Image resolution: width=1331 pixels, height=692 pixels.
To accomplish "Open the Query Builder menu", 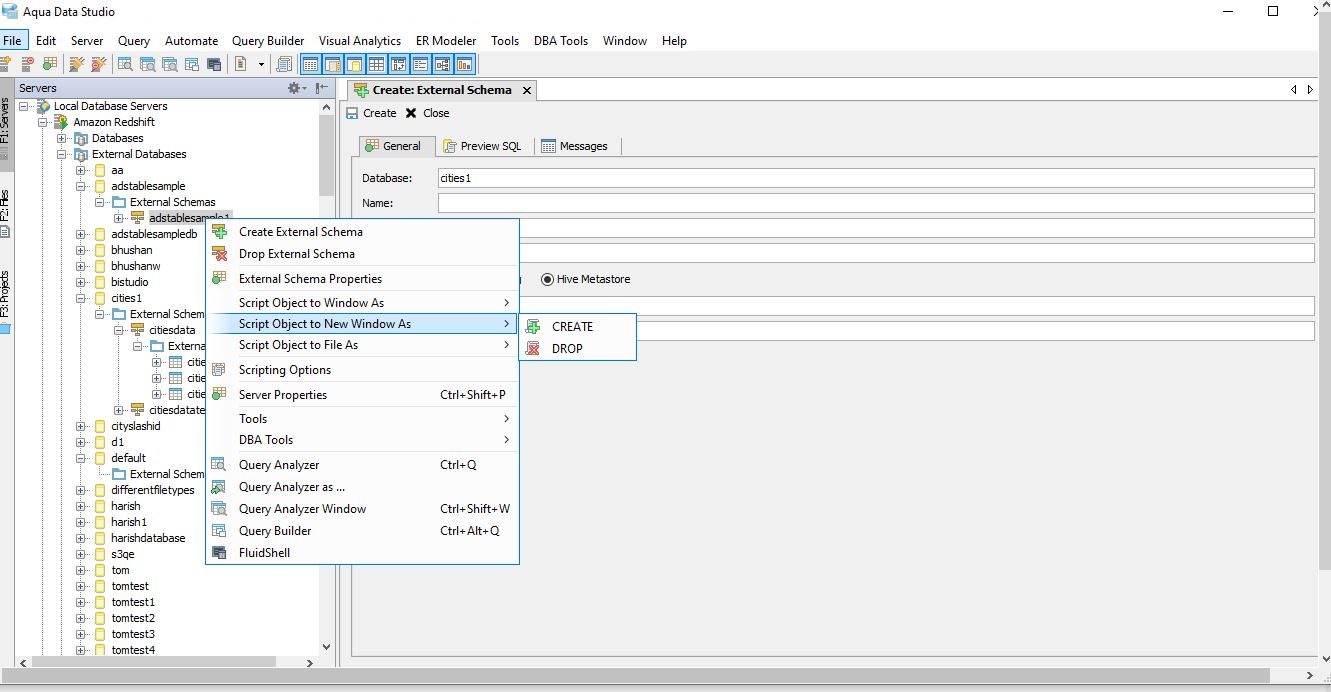I will pos(268,41).
